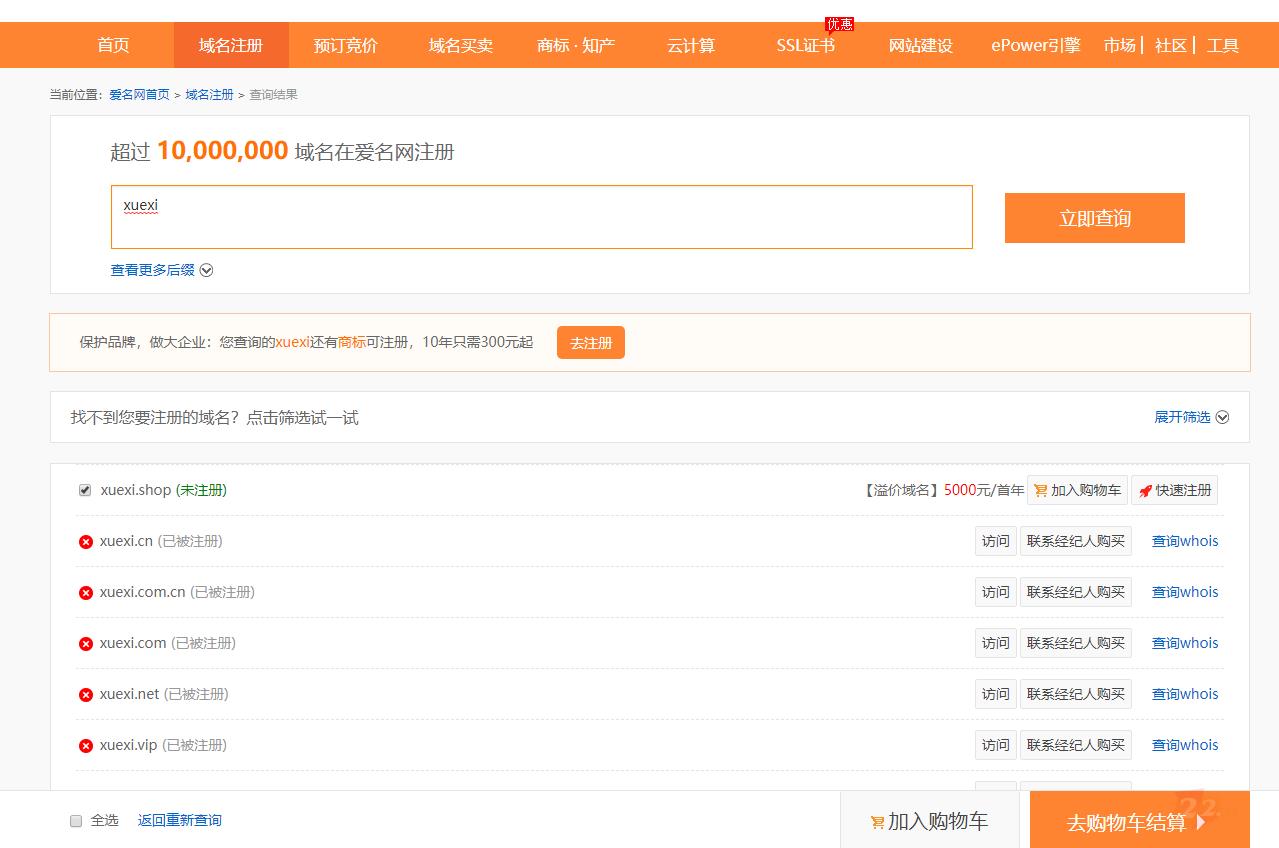Click the domain search box containing xuexi

[x=541, y=217]
